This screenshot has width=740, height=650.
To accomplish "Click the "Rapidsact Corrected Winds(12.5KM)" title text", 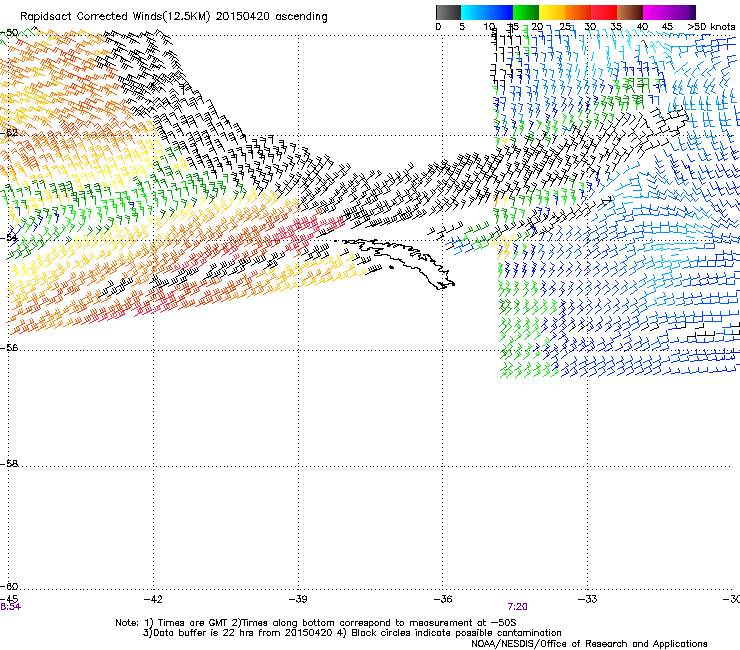I will (115, 17).
